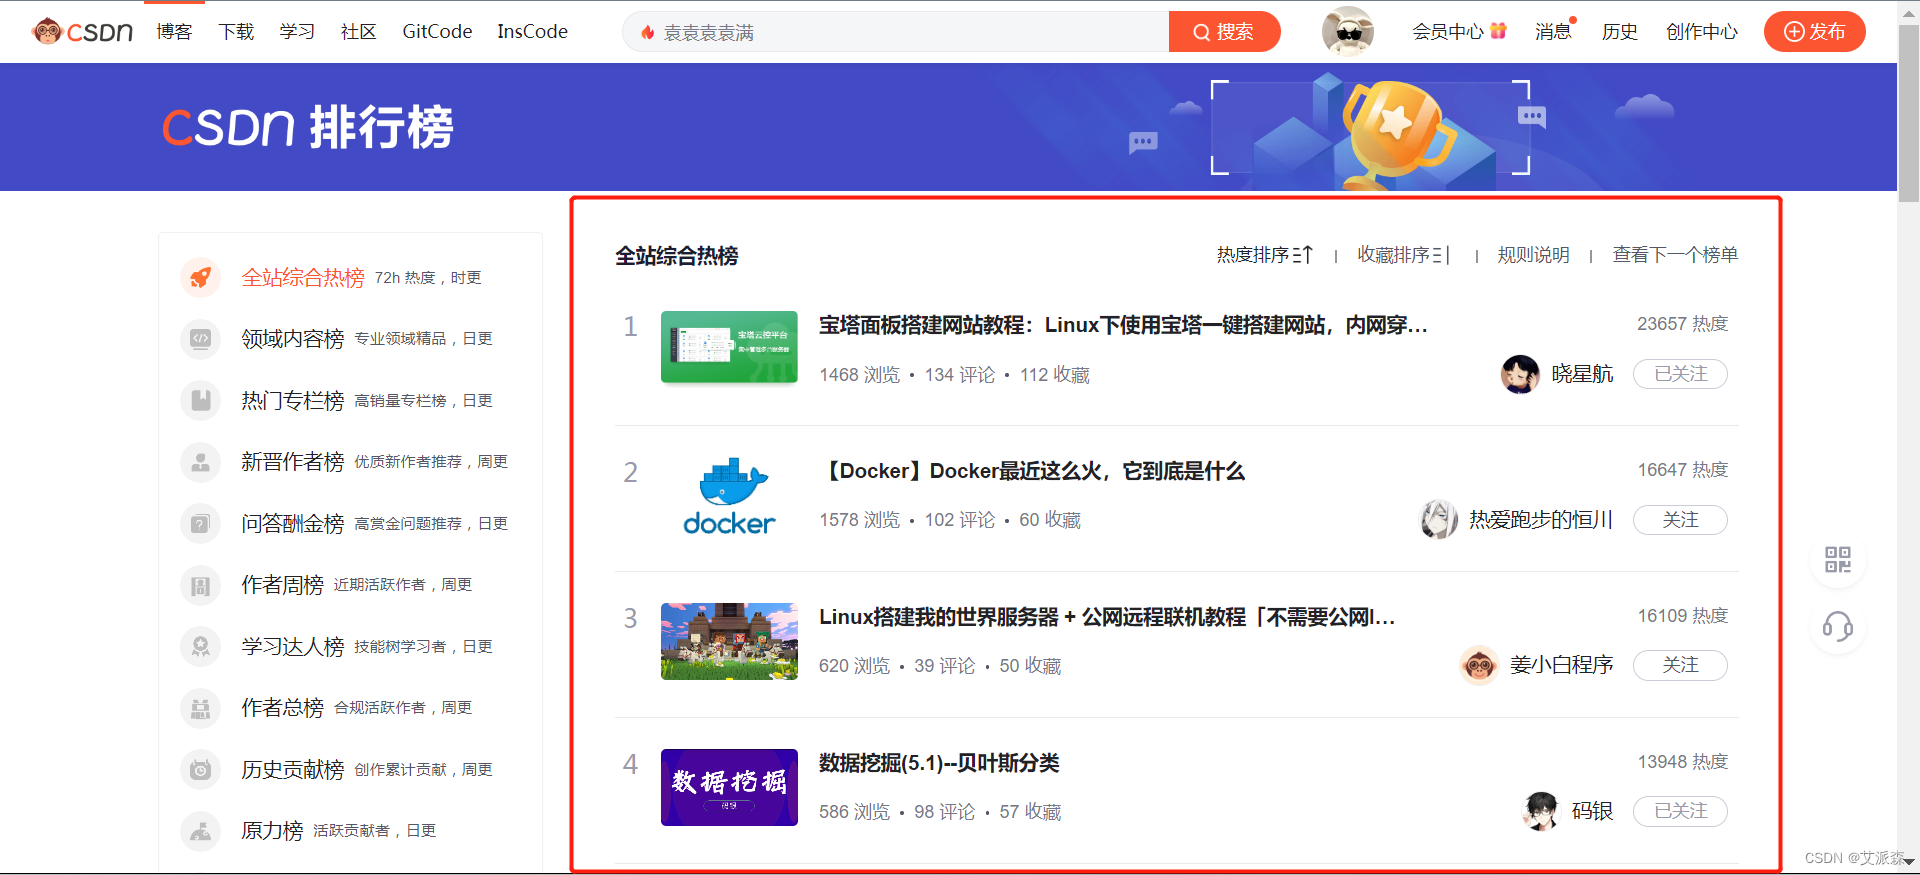Toggle 已关注 for 晓星航
This screenshot has height=875, width=1920.
click(1680, 374)
